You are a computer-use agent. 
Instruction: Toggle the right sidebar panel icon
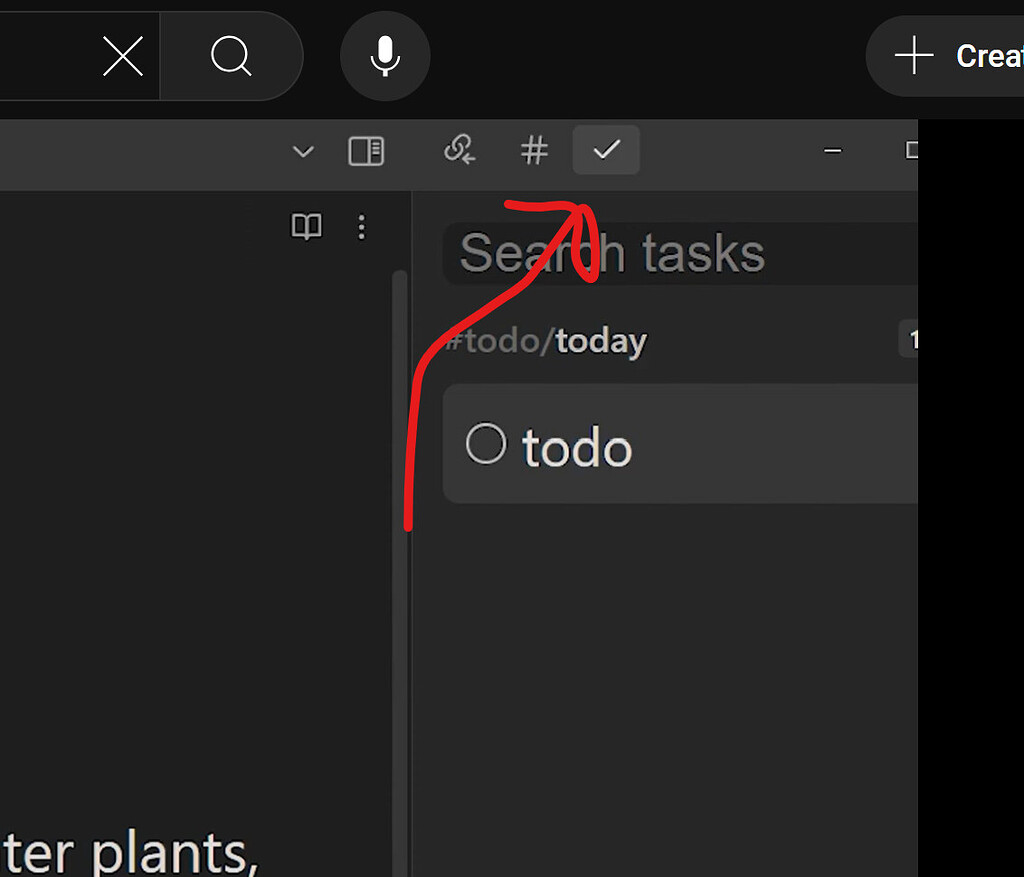click(x=366, y=151)
